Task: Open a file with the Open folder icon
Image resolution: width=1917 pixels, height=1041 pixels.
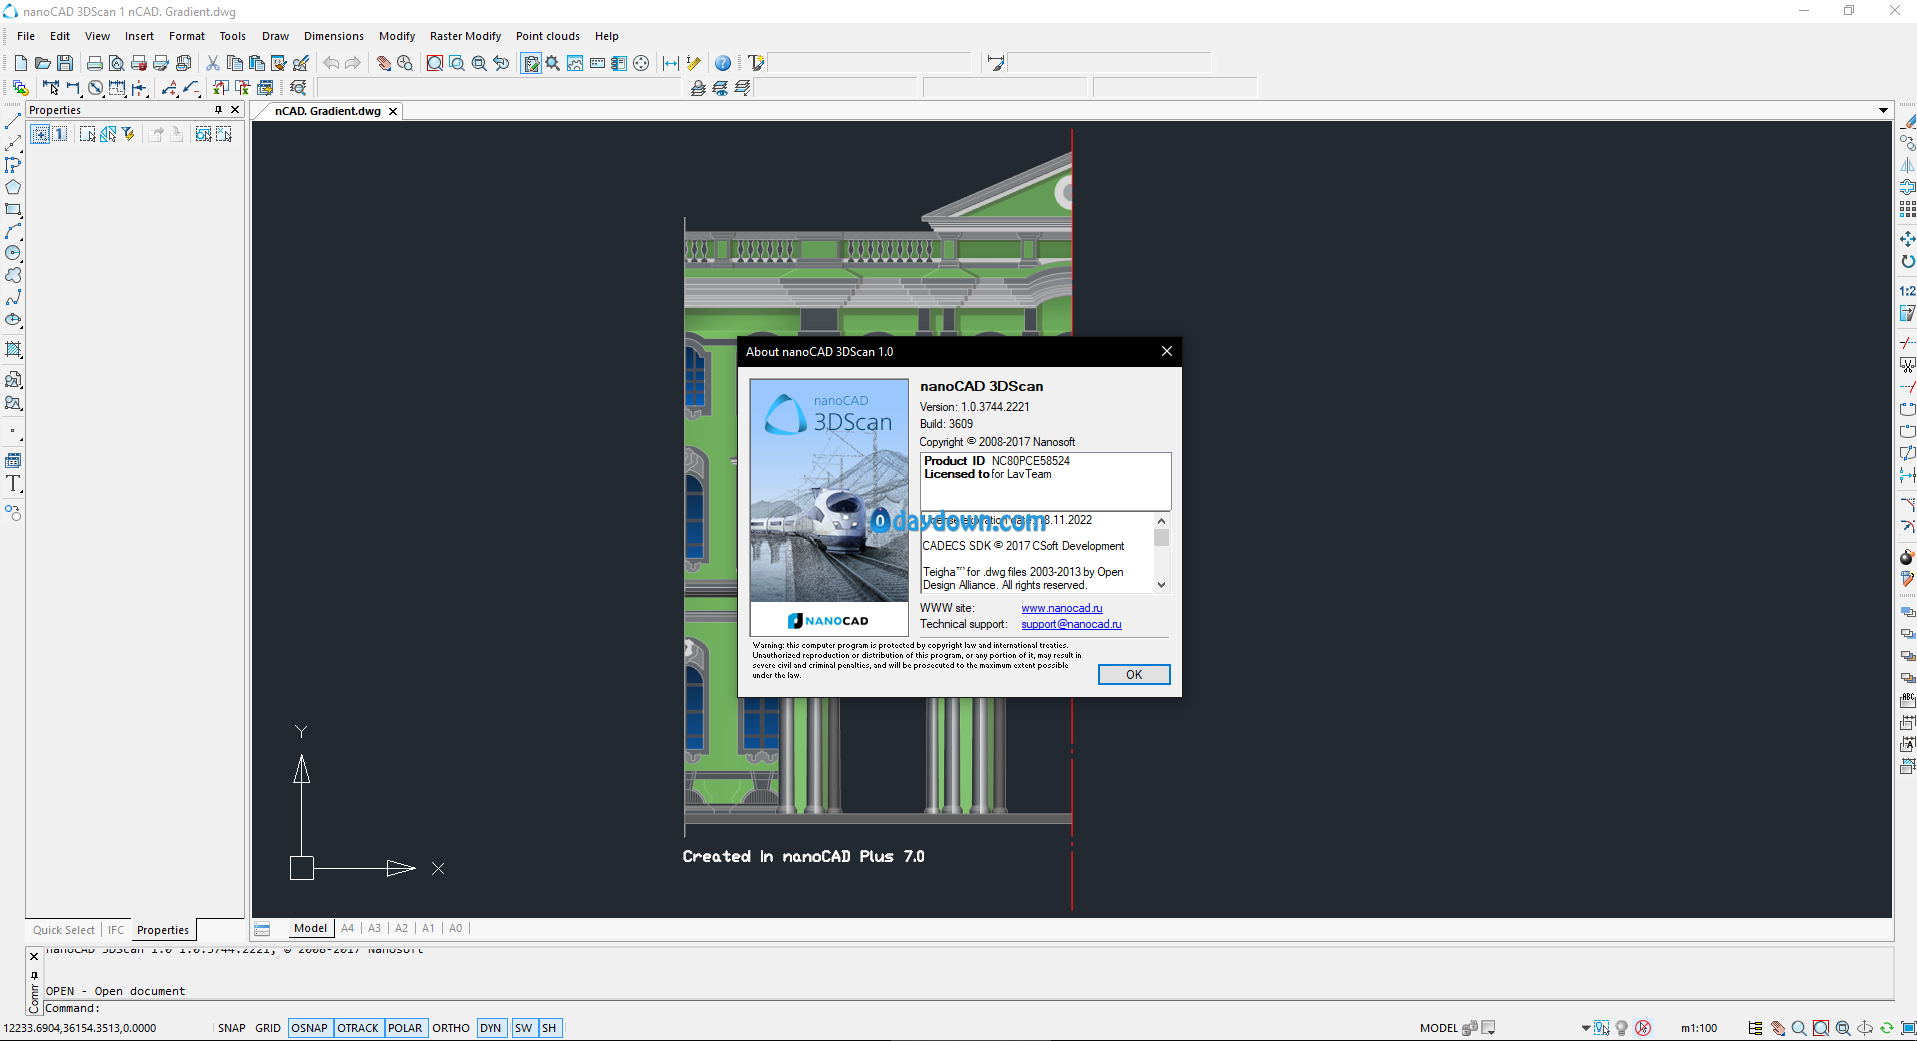Action: point(43,63)
